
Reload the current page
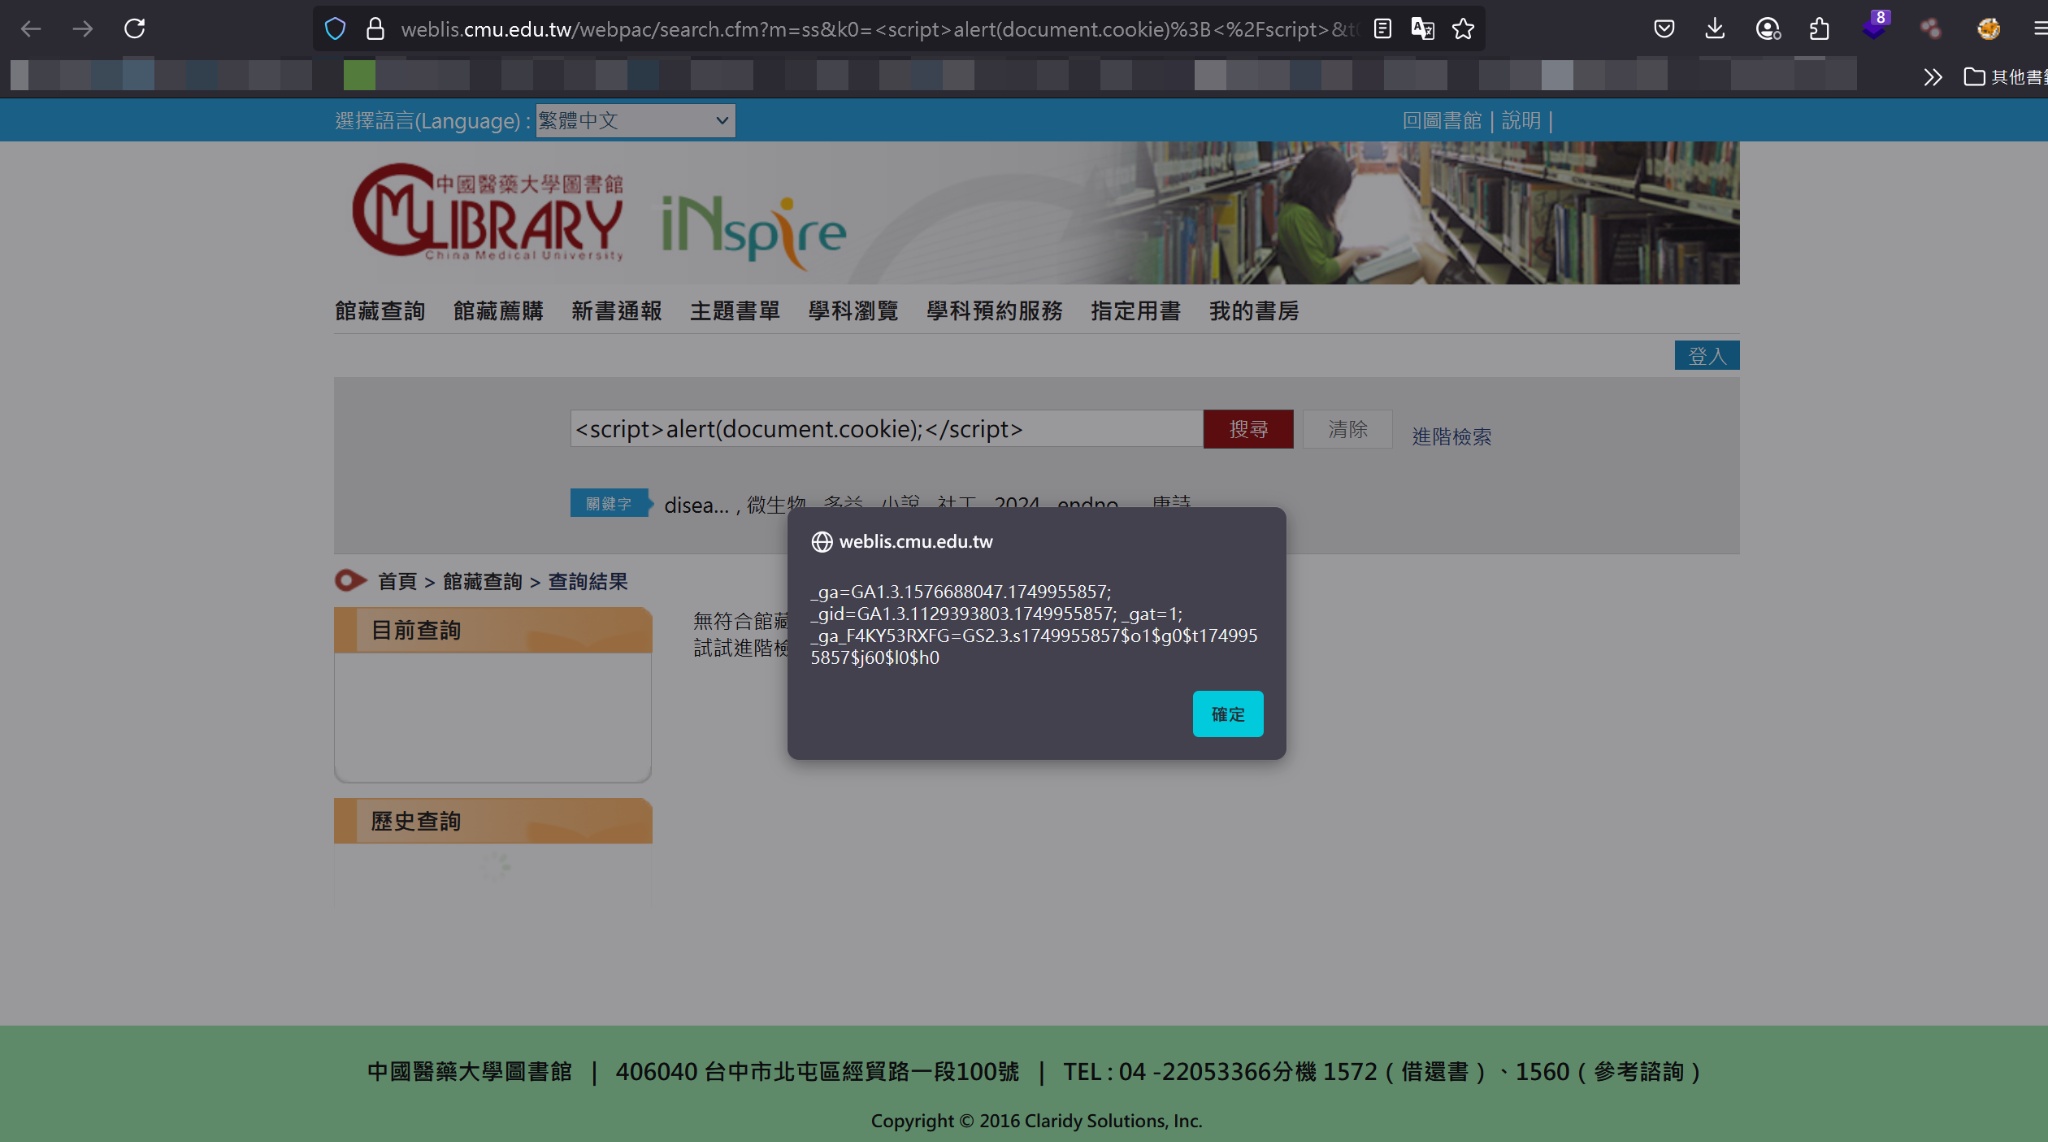[135, 29]
